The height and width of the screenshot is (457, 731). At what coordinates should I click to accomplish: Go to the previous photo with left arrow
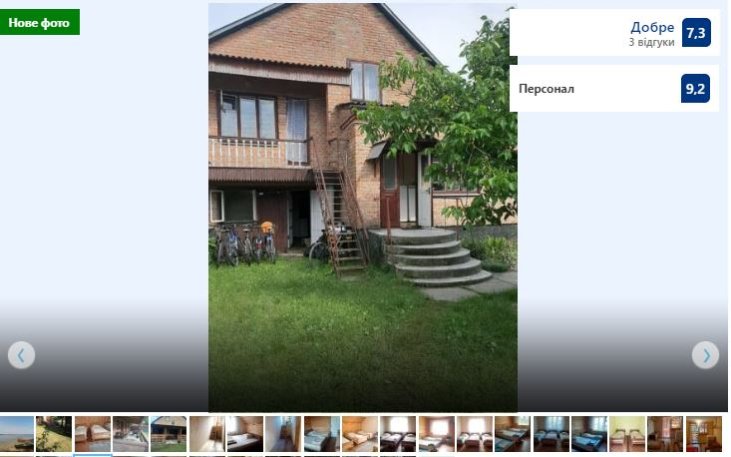coord(21,355)
